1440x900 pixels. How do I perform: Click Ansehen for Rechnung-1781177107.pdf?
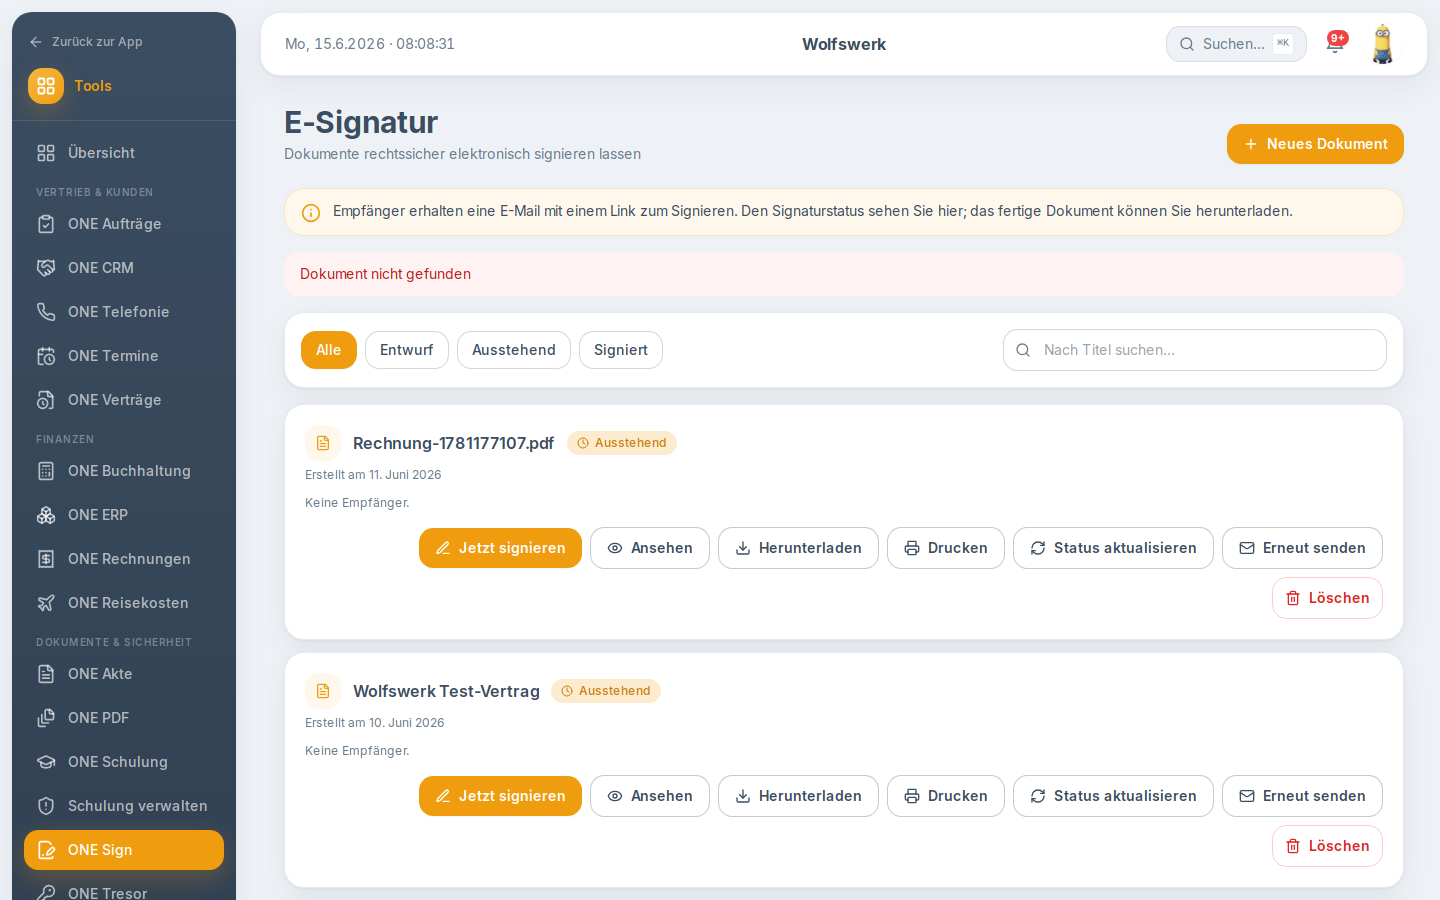click(650, 548)
